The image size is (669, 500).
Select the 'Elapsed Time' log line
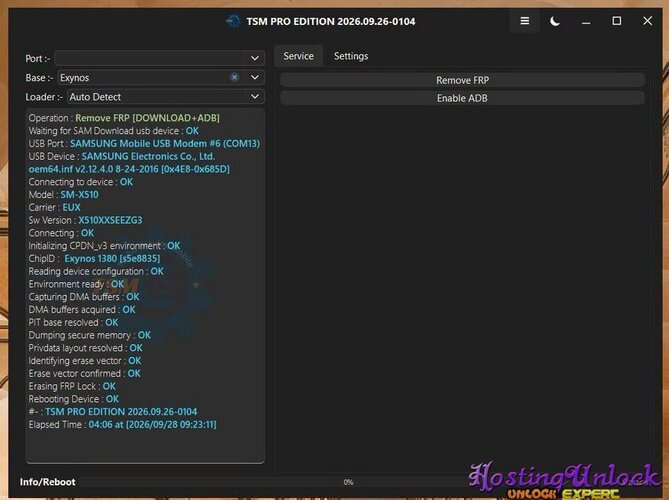tap(122, 424)
